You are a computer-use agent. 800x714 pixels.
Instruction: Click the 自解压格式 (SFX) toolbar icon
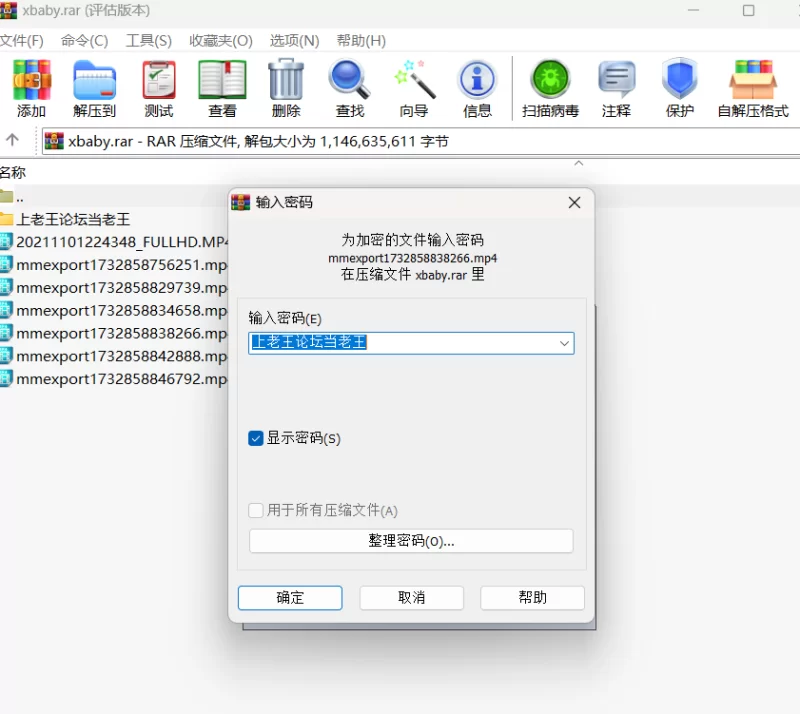tap(753, 80)
